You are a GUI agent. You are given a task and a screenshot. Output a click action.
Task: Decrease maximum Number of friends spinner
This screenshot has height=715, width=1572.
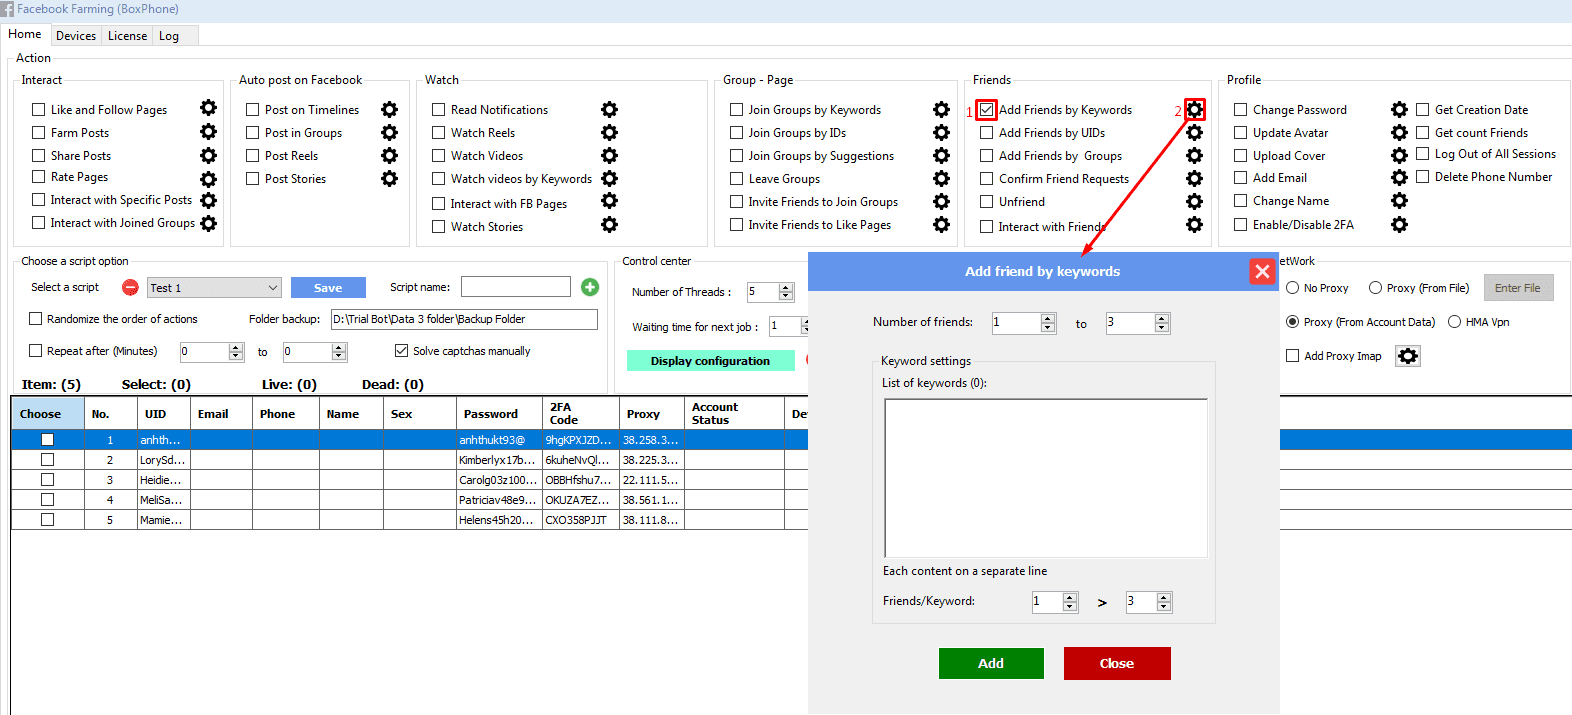point(1161,328)
